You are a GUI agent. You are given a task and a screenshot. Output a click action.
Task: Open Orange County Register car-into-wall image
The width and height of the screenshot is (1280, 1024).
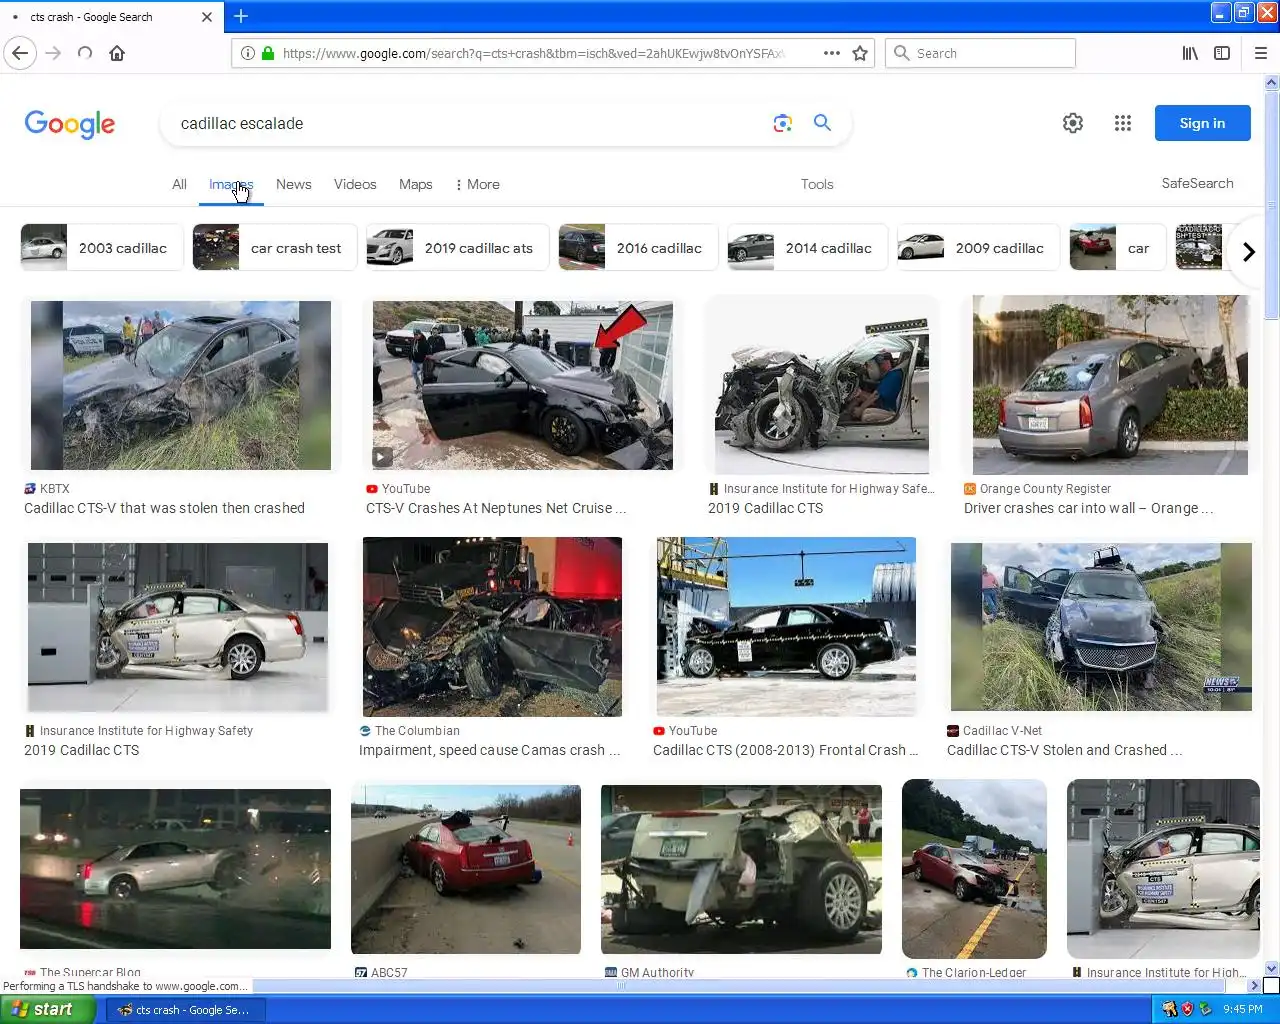click(x=1110, y=385)
